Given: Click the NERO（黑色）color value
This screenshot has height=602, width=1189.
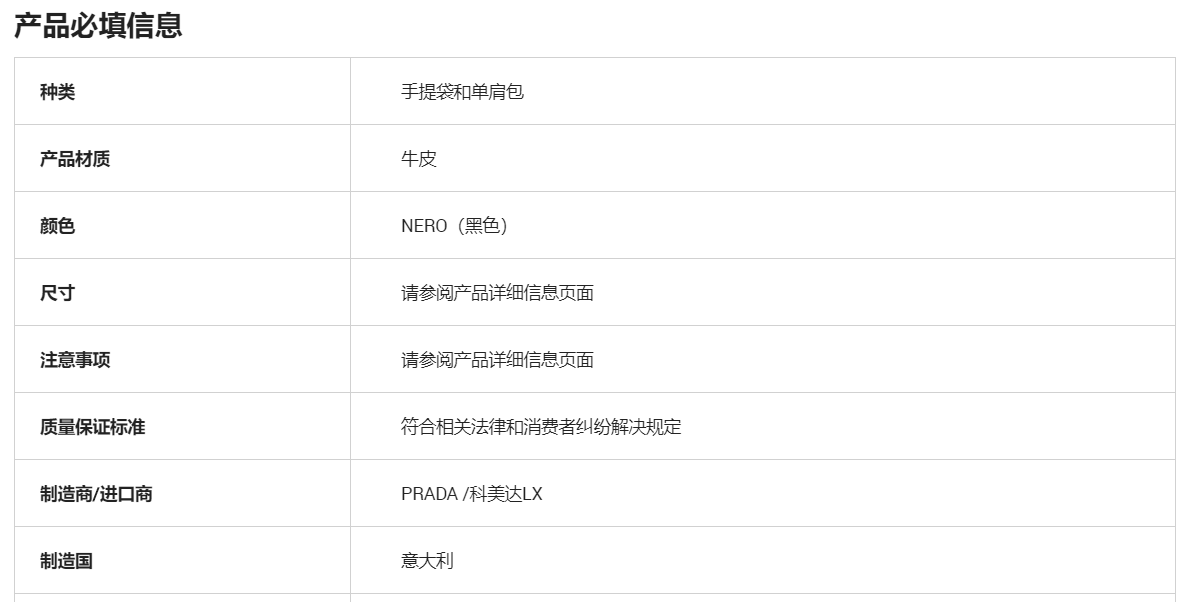Looking at the screenshot, I should [455, 226].
